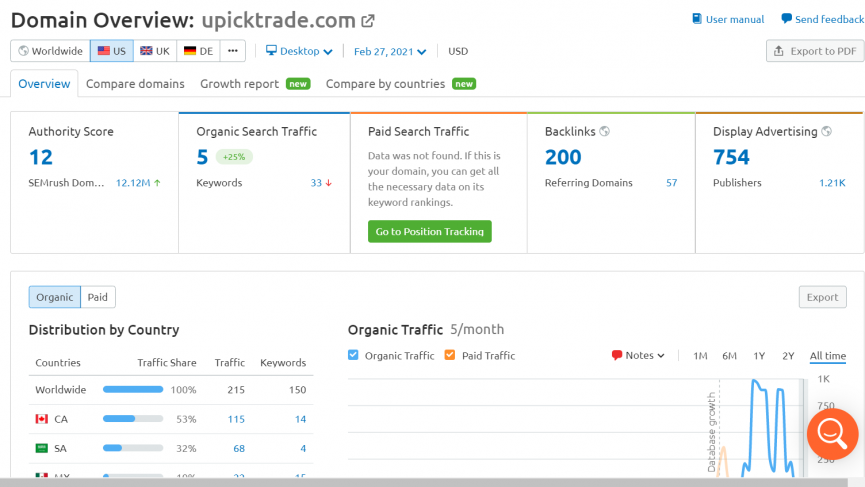Click the Worldwide traffic share bar
Viewport: 865px width, 487px height.
pos(133,389)
